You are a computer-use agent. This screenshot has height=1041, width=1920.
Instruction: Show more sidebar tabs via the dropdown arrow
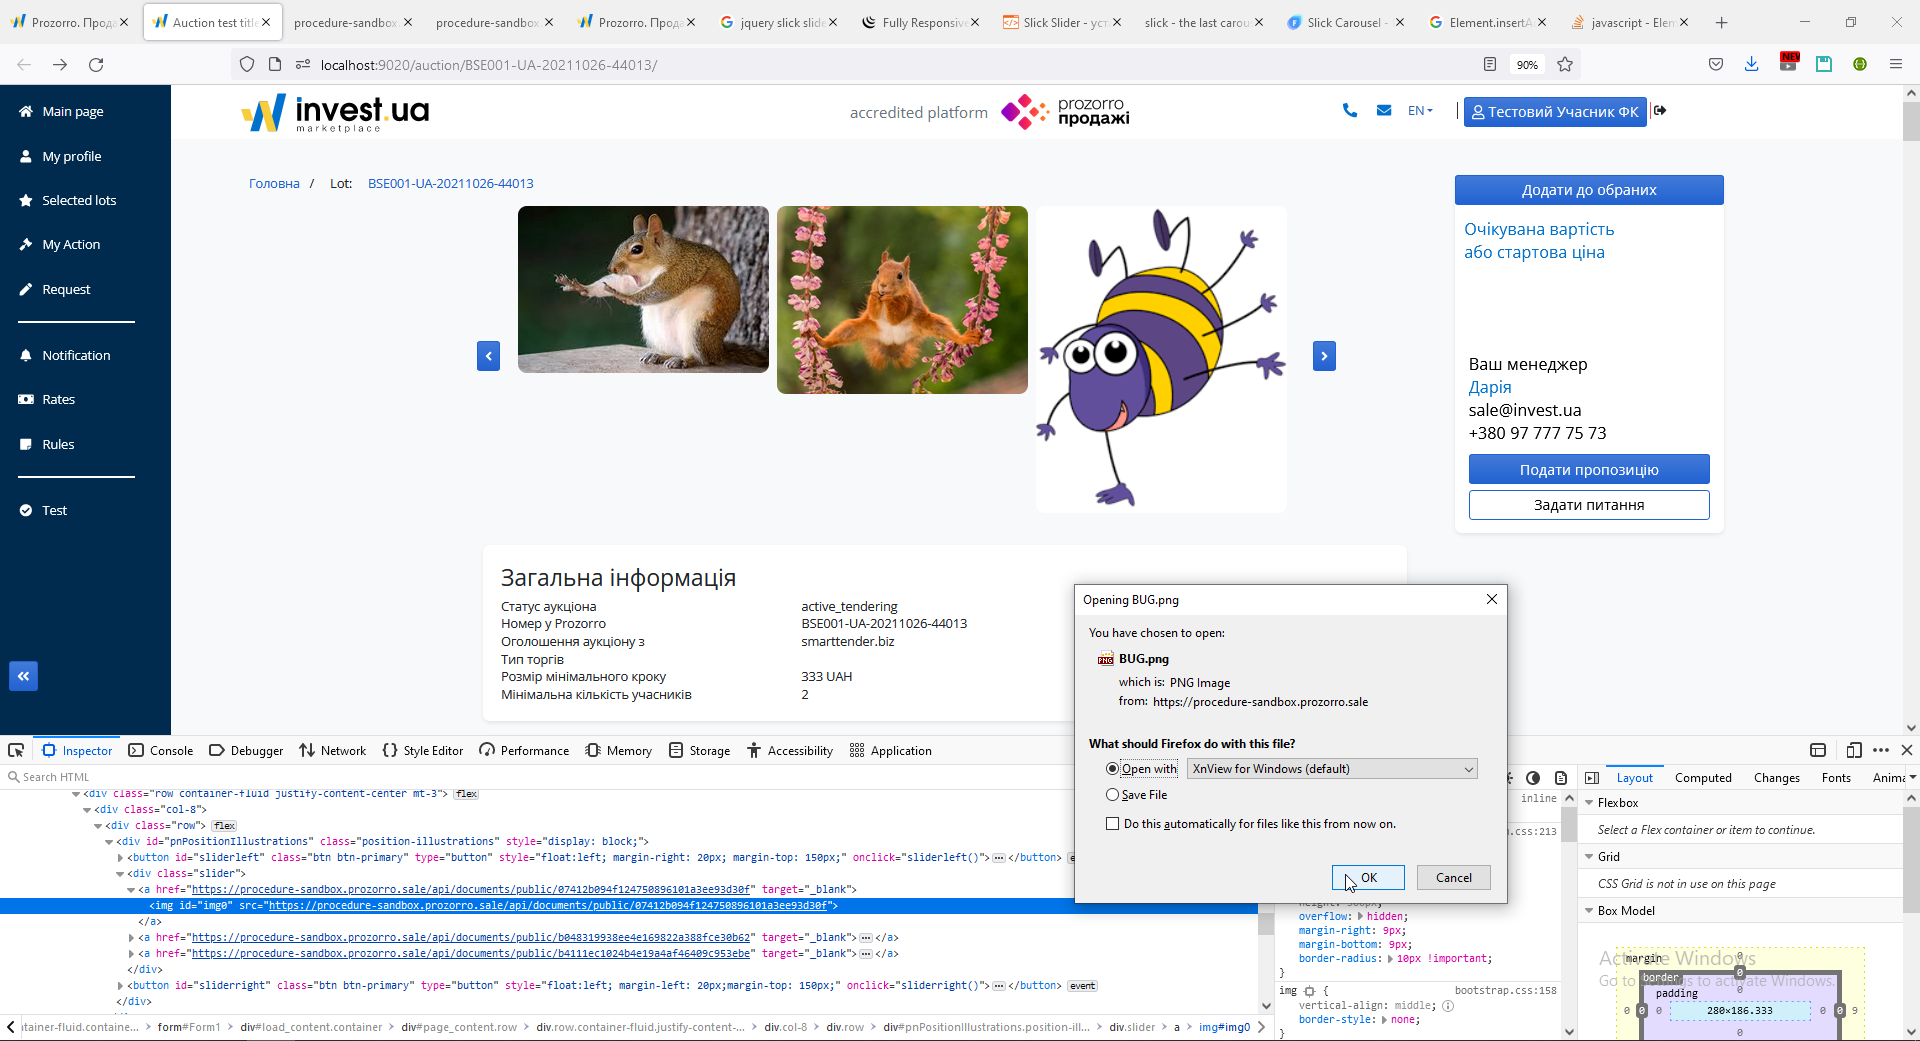pyautogui.click(x=1912, y=778)
